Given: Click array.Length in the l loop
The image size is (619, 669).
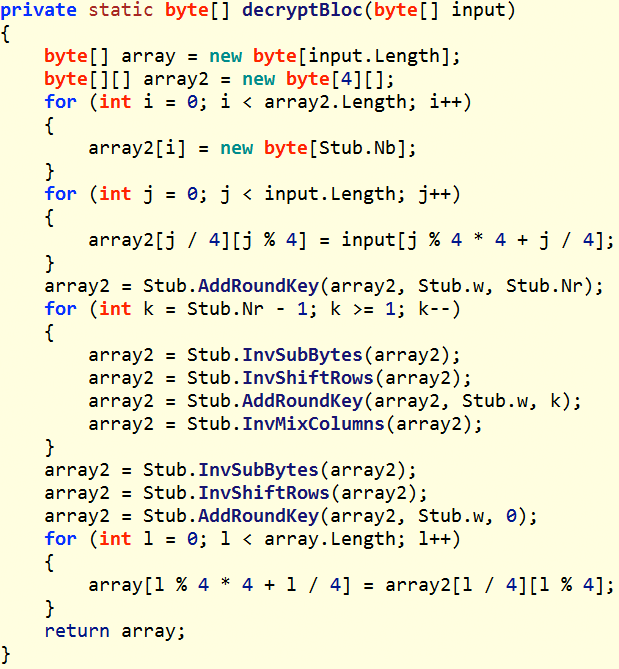Looking at the screenshot, I should tap(334, 539).
